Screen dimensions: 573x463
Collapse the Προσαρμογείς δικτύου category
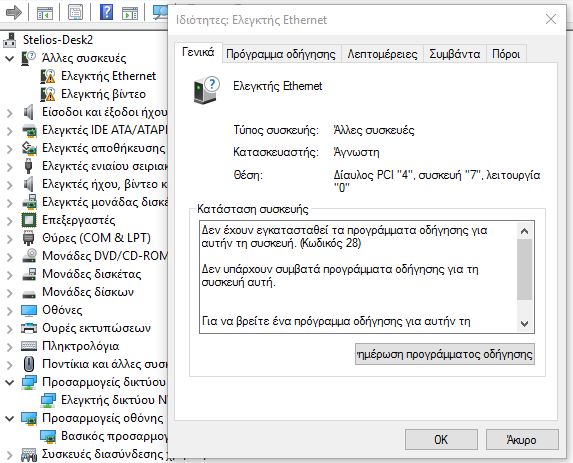click(x=10, y=382)
